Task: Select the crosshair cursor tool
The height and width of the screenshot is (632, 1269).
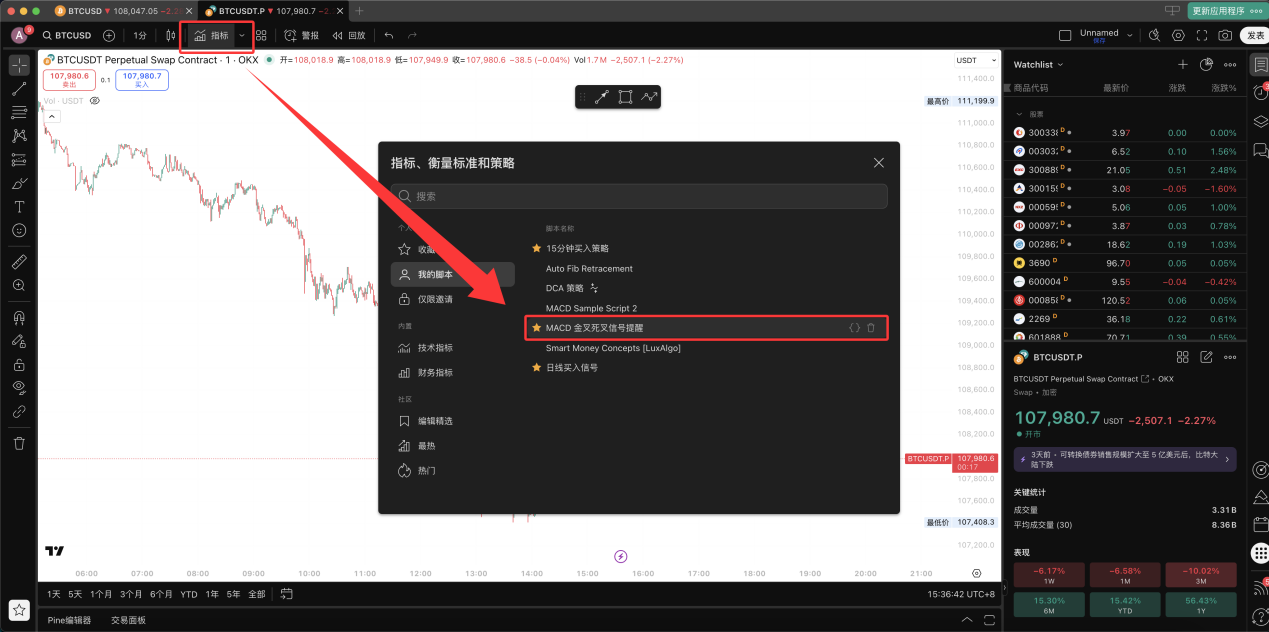Action: (x=18, y=64)
